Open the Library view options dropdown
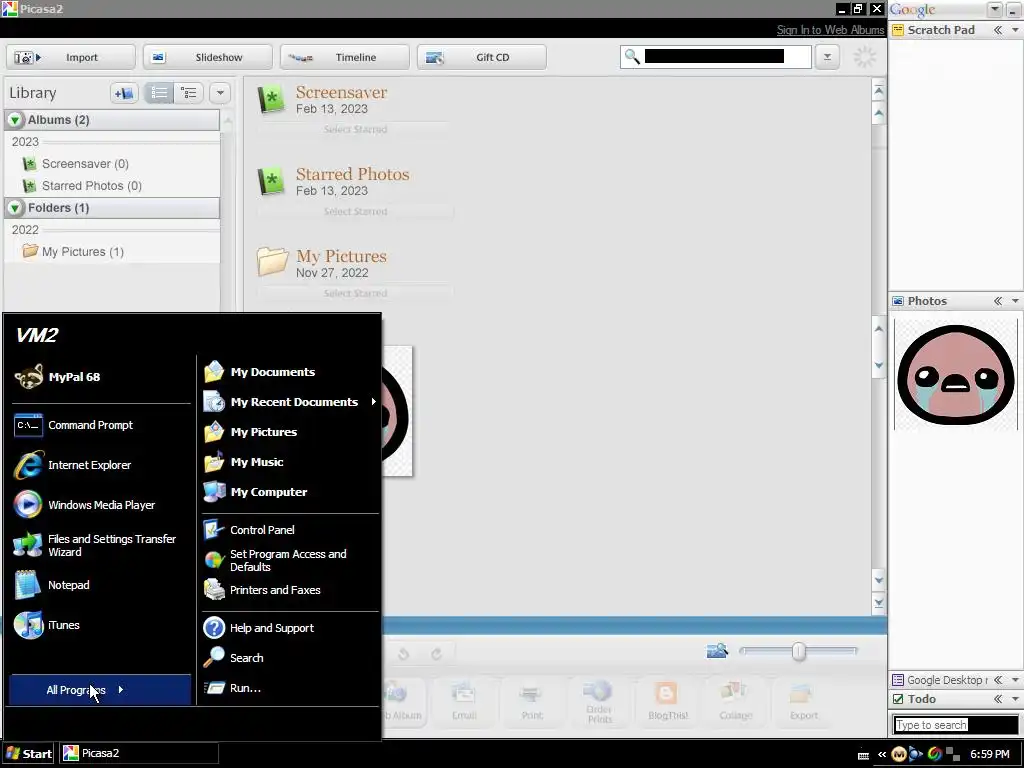This screenshot has height=768, width=1024. (220, 93)
